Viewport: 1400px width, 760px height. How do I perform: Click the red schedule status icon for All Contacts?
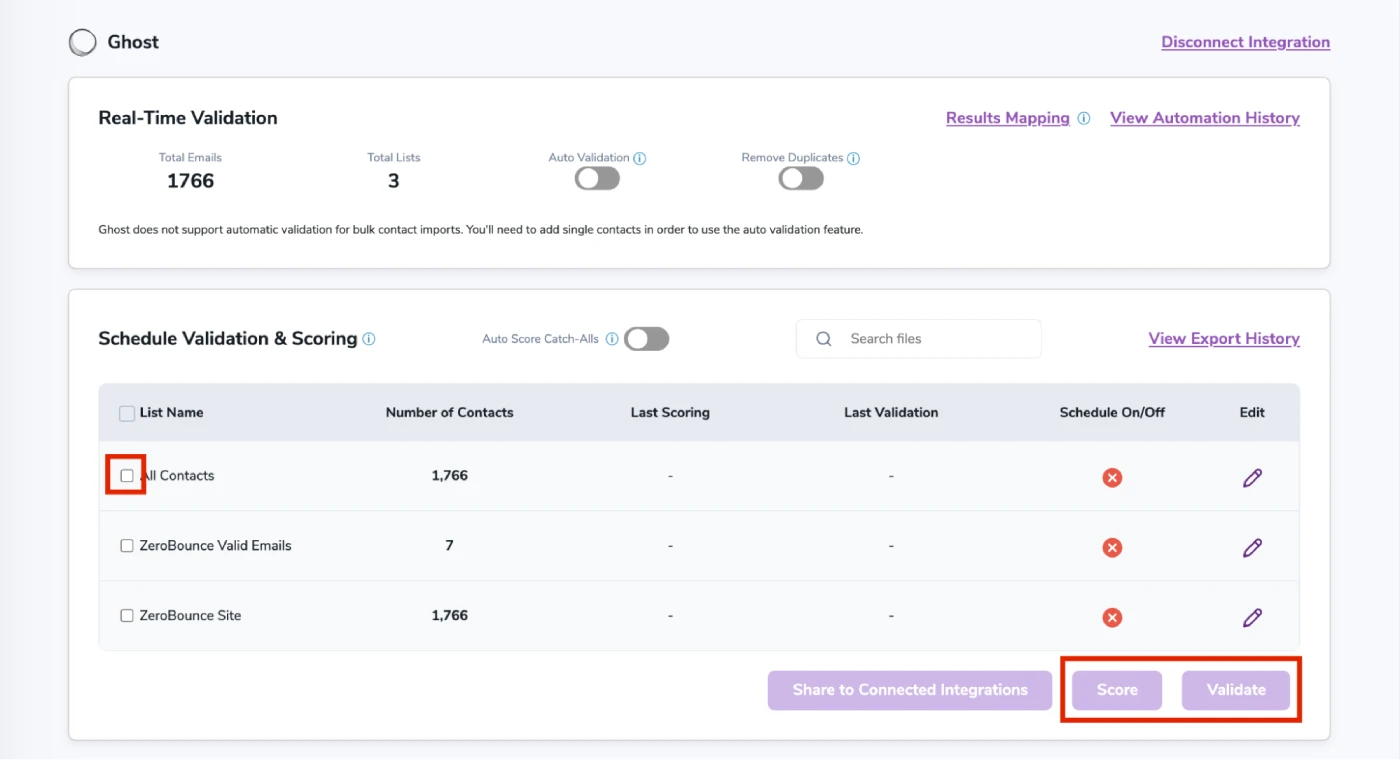[1112, 477]
